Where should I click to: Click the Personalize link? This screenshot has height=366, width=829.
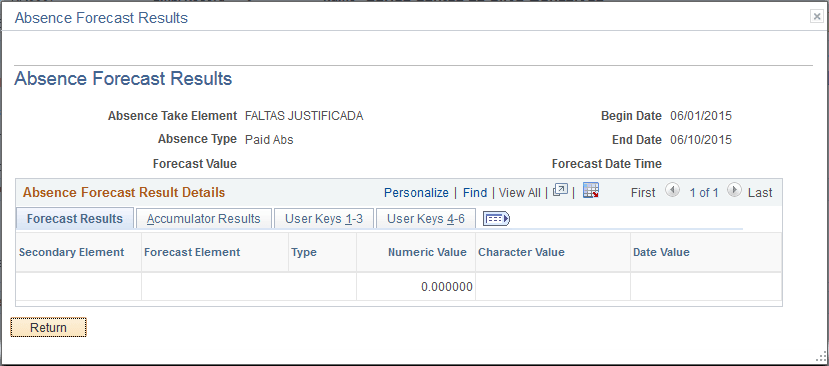pyautogui.click(x=416, y=193)
